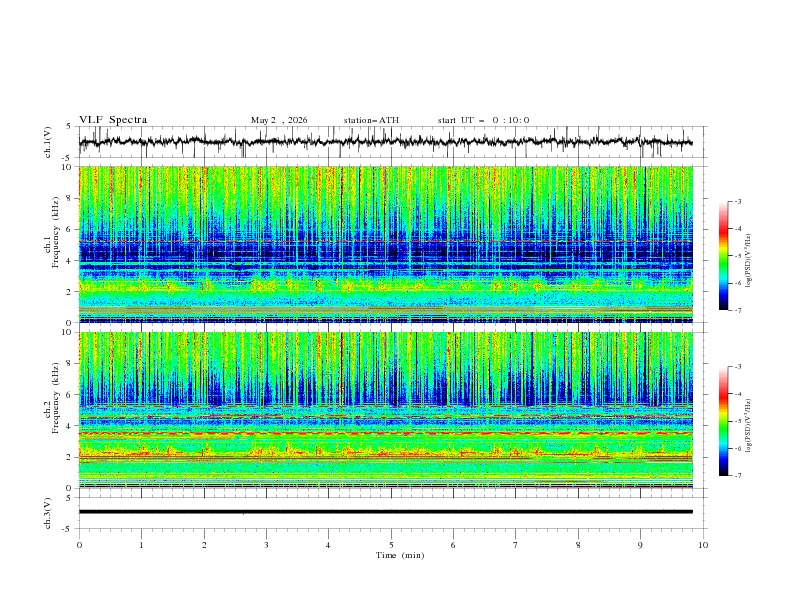792x612 pixels.
Task: Click the VLF Spectra title text
Action: click(113, 120)
